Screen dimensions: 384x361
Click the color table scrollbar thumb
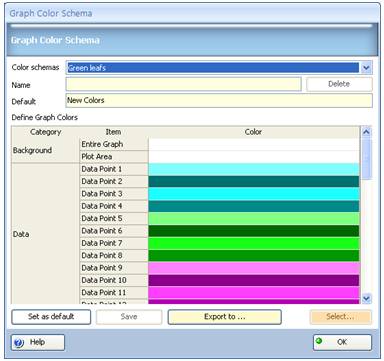point(366,158)
